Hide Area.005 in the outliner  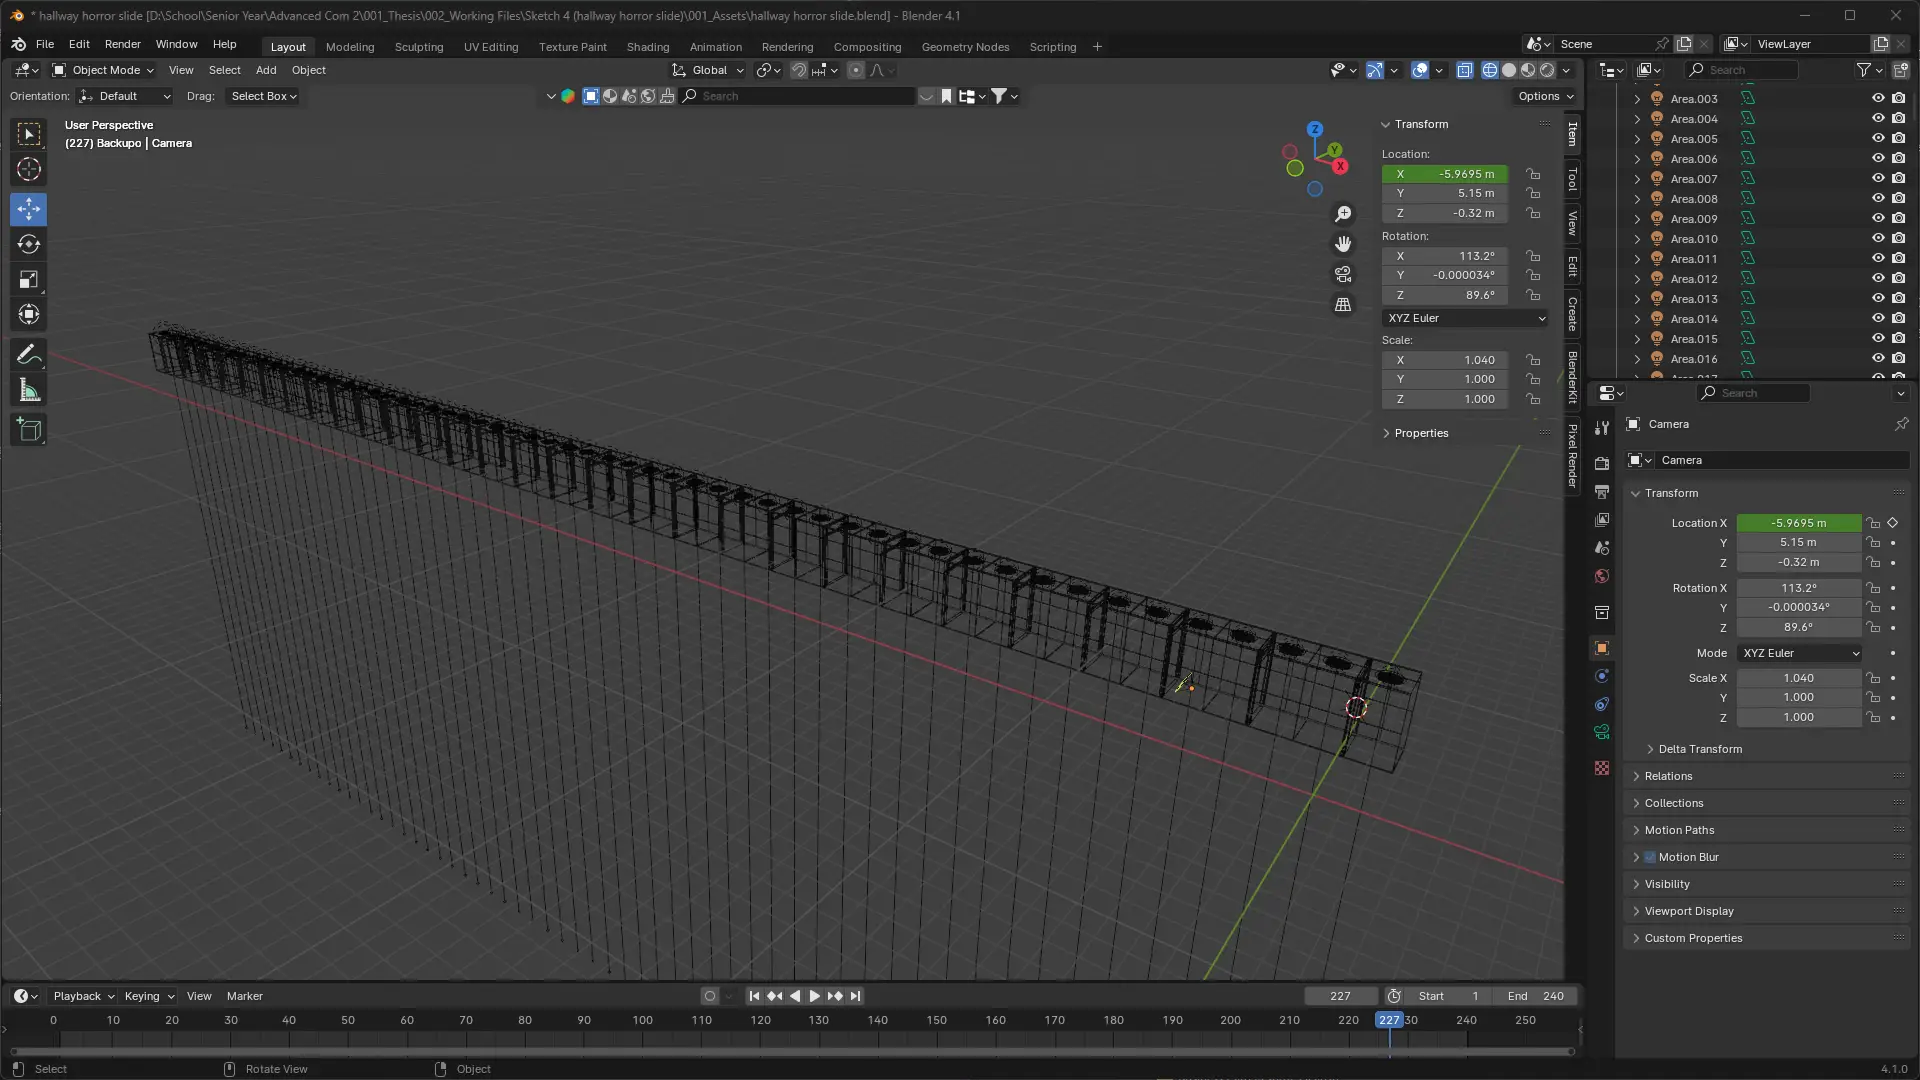point(1877,139)
